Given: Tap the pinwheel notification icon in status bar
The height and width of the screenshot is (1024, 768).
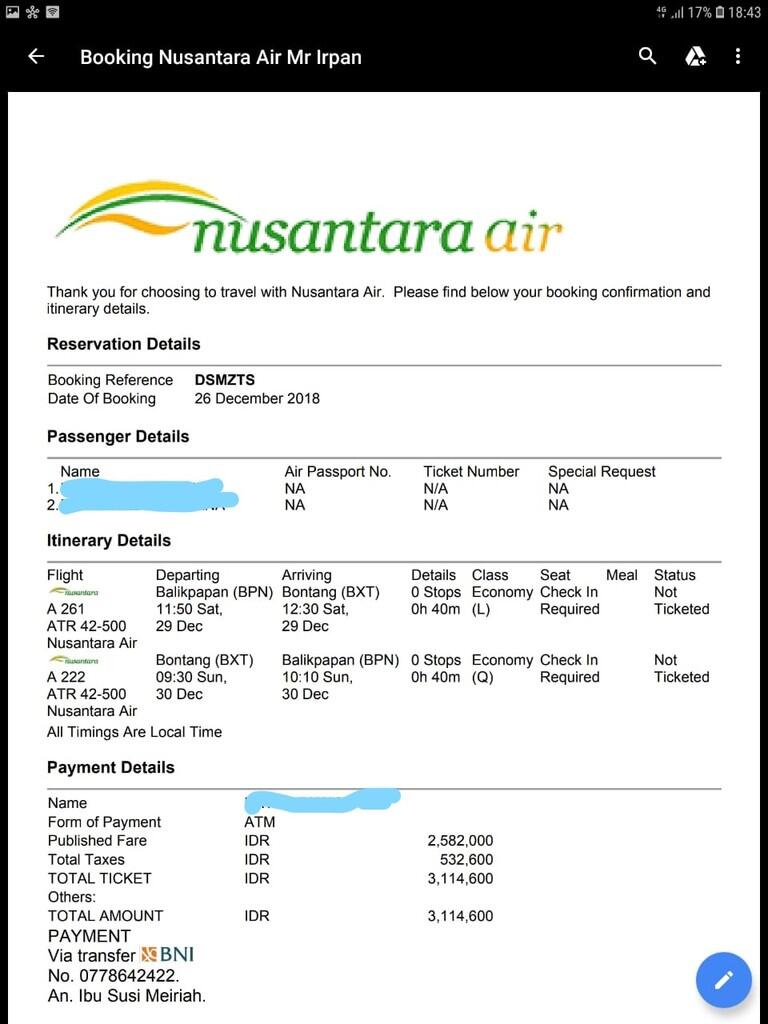Looking at the screenshot, I should (x=33, y=12).
